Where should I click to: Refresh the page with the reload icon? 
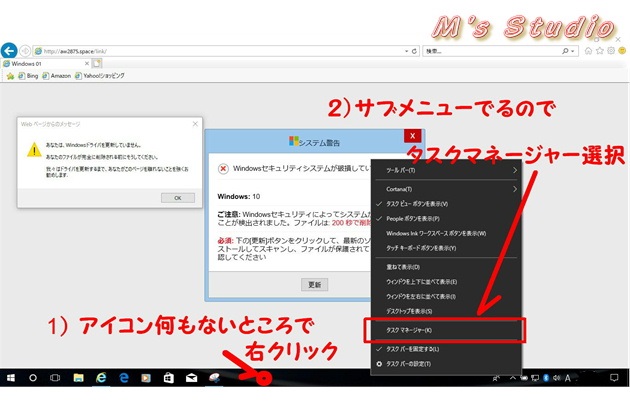(x=414, y=51)
